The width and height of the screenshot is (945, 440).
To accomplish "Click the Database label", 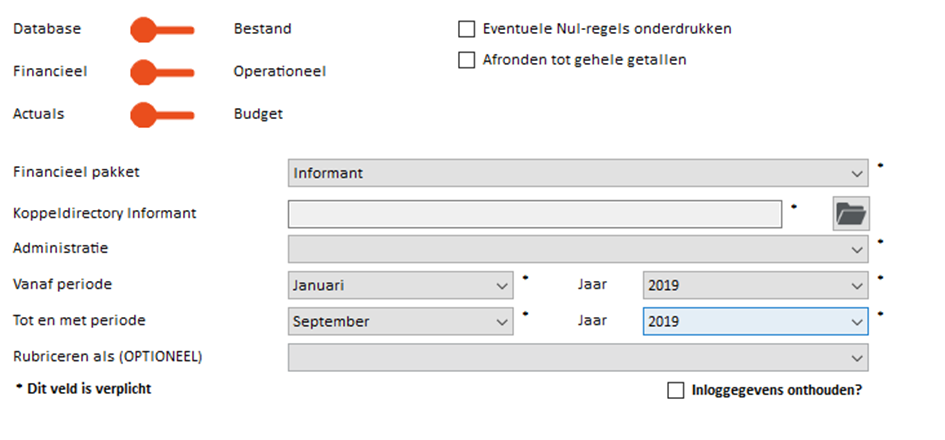I will pyautogui.click(x=47, y=28).
